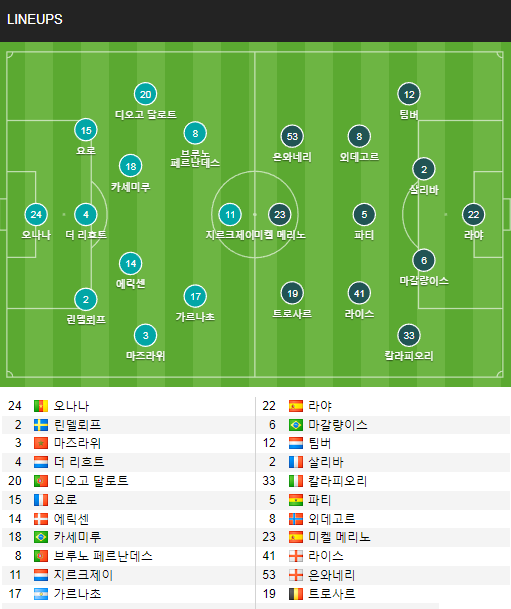Select 린델뢰프 row in lineup list
The image size is (511, 609).
128,425
